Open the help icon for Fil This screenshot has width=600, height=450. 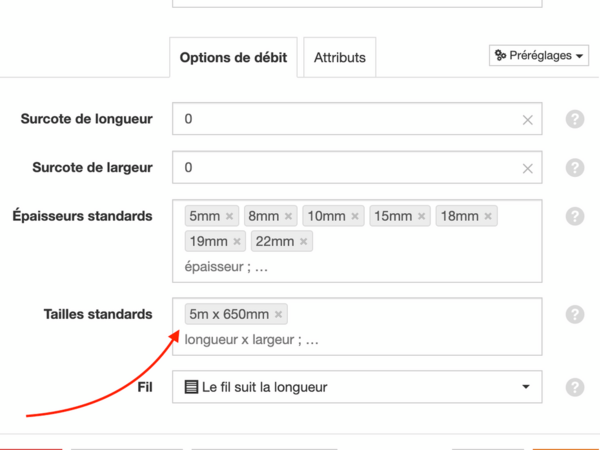[575, 387]
